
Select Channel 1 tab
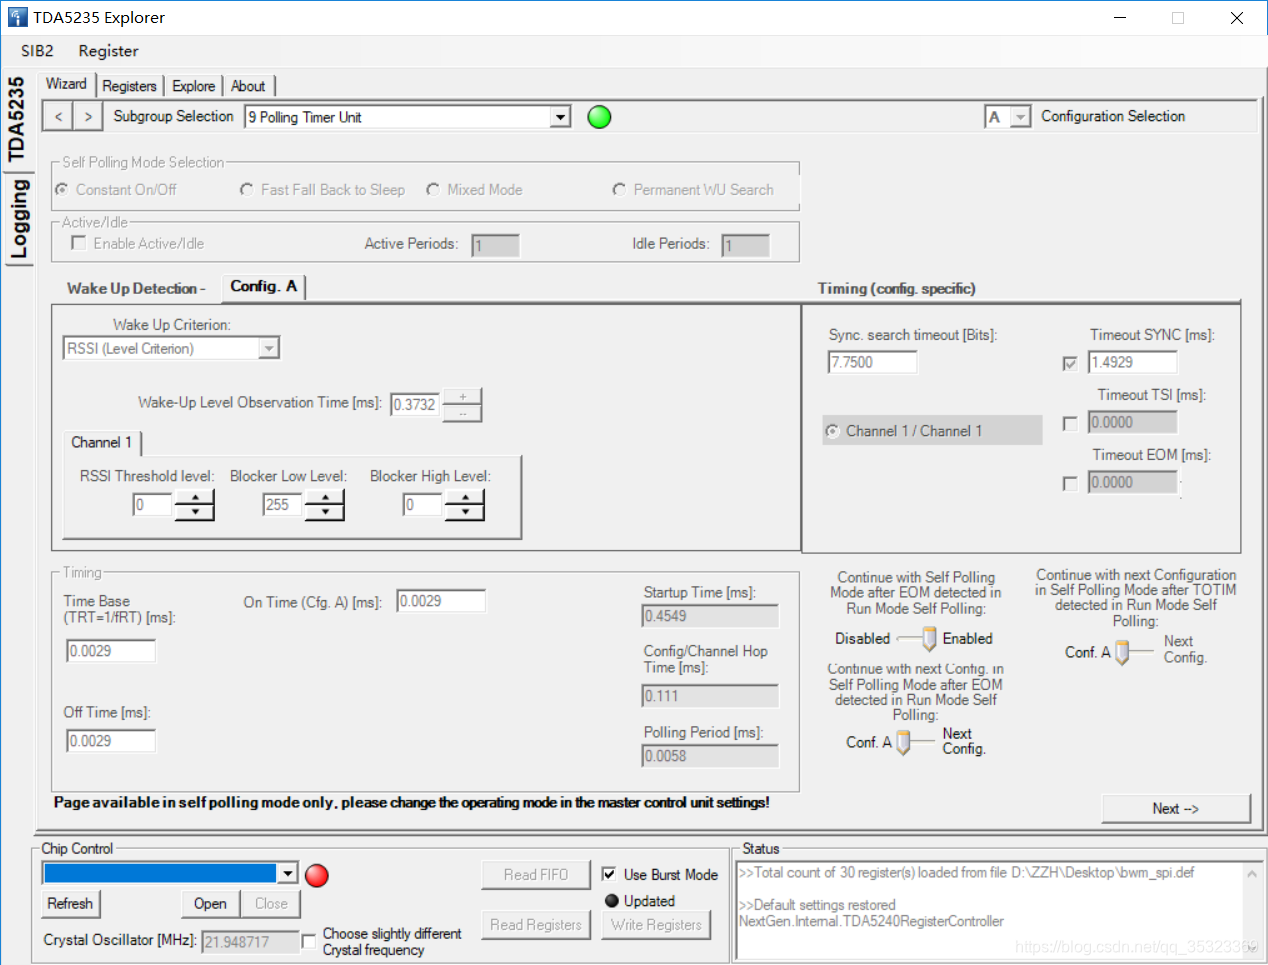click(101, 442)
